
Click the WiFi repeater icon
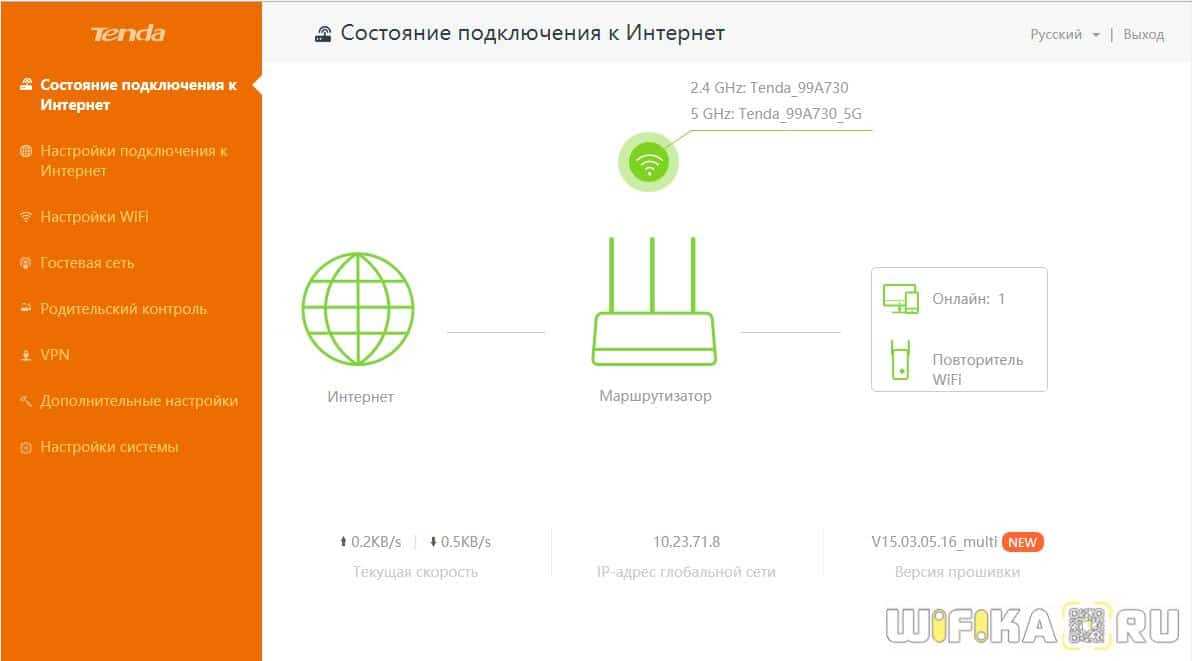tap(901, 360)
